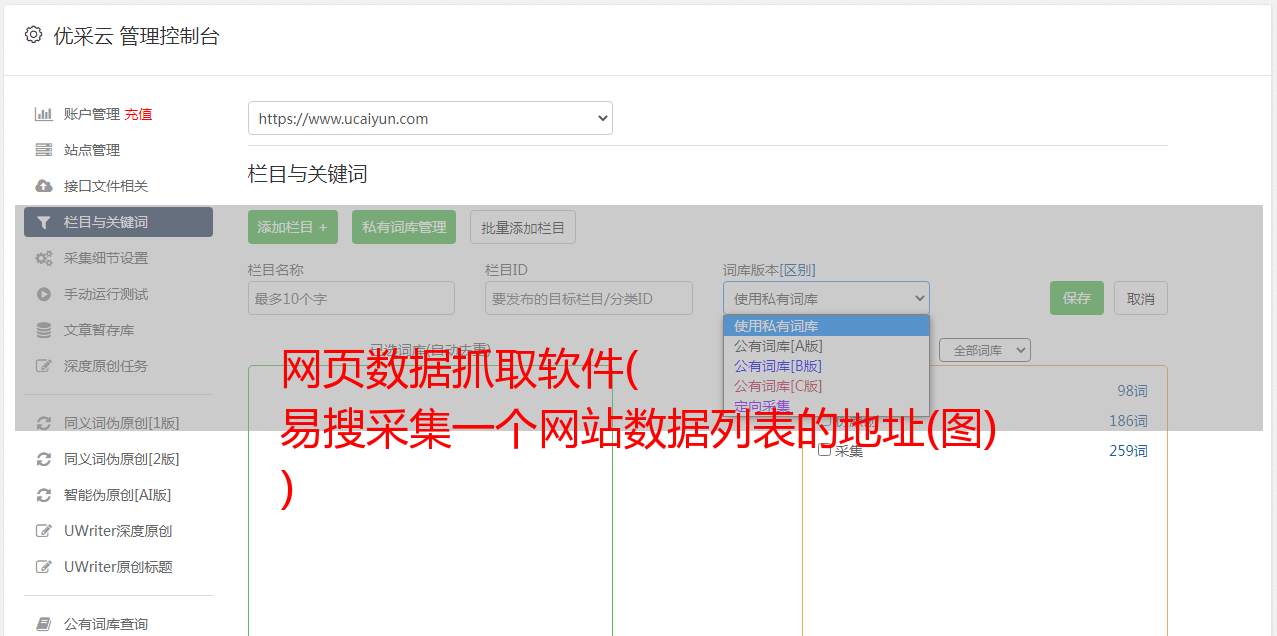The width and height of the screenshot is (1277, 636).
Task: Open UWriter原创标题 sidebar entry
Action: coord(118,567)
